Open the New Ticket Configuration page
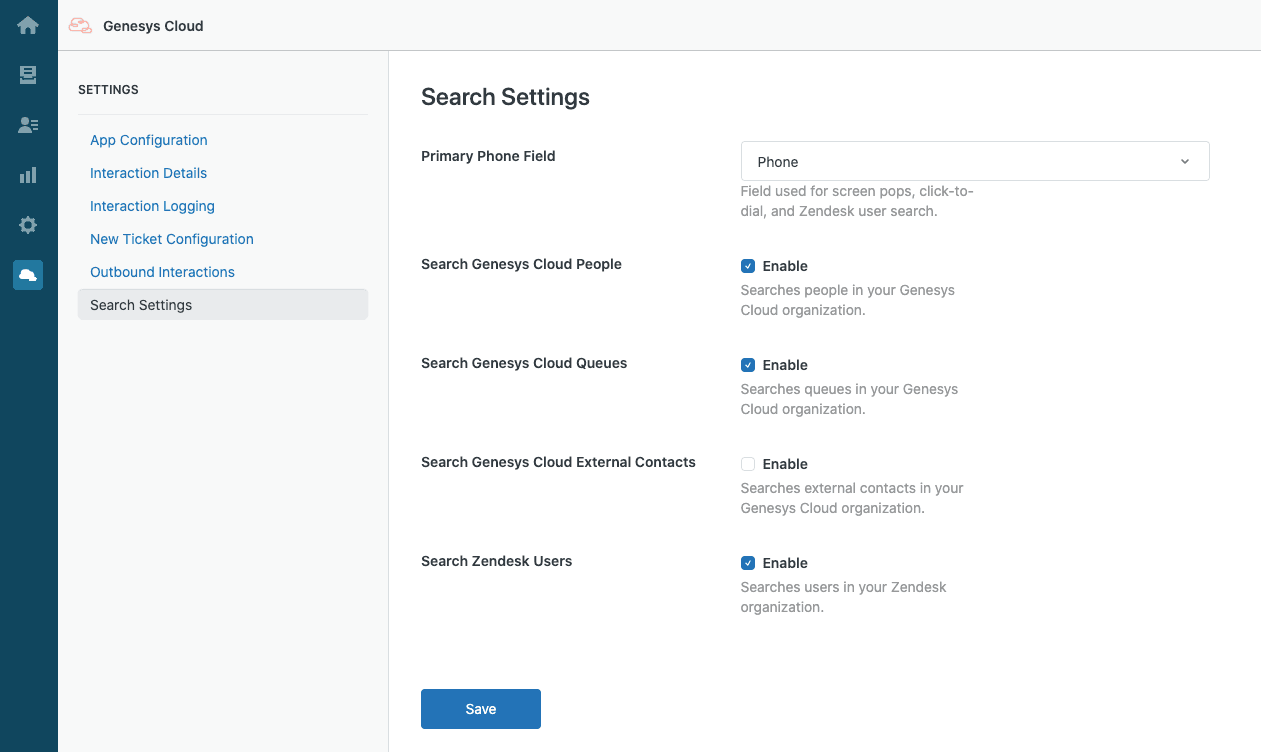This screenshot has width=1261, height=752. (x=171, y=239)
